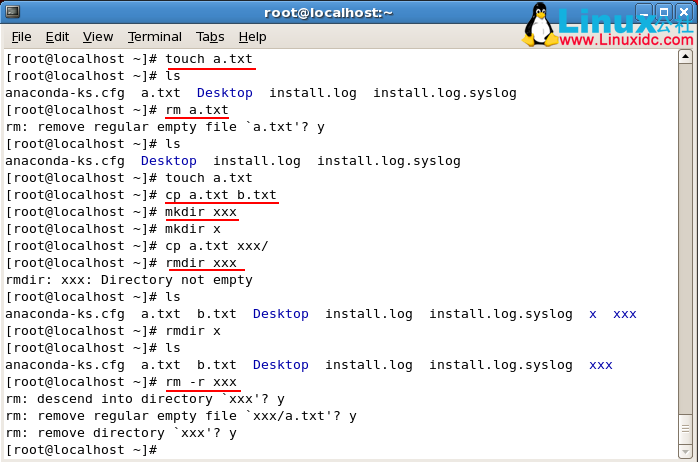The height and width of the screenshot is (462, 698).
Task: Click anaconda-ks.cfg in the first ls output
Action: (65, 93)
